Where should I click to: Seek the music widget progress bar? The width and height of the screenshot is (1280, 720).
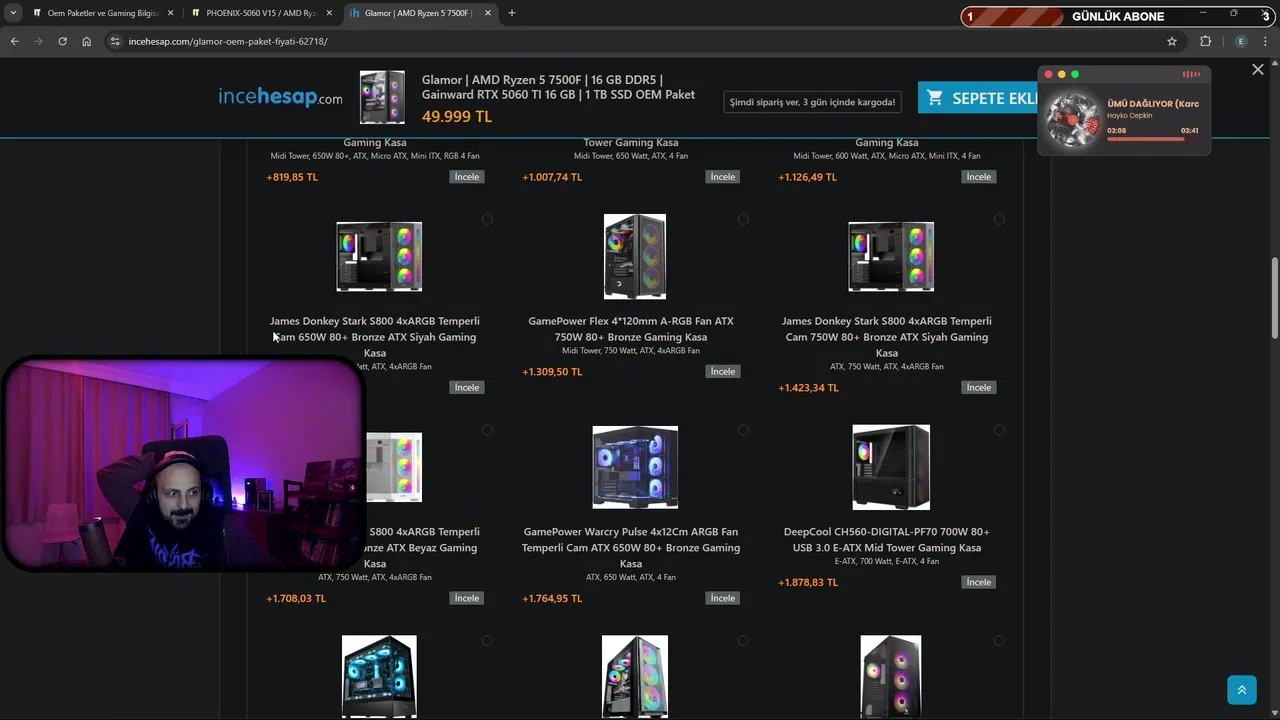tap(1152, 139)
